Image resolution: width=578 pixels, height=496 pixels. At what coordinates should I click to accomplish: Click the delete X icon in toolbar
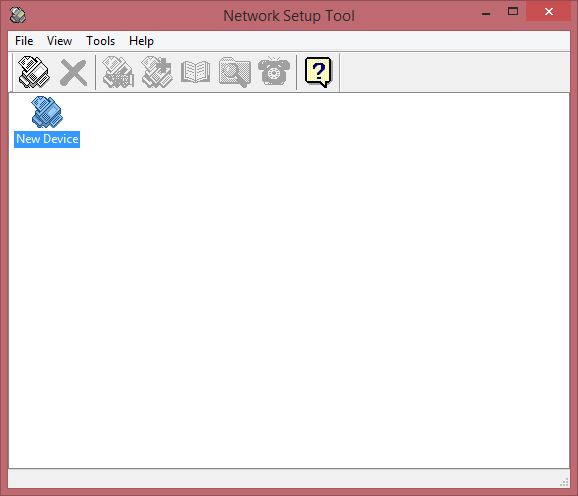pos(73,73)
